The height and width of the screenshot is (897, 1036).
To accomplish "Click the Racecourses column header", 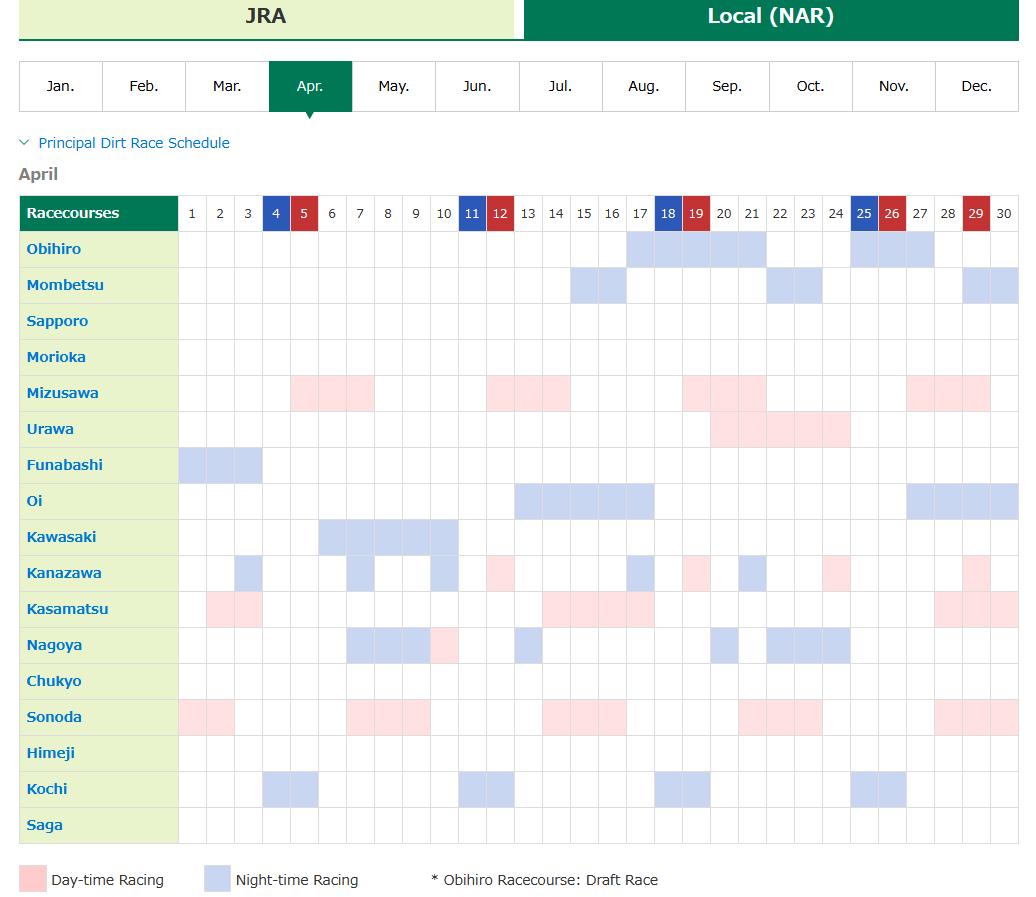I will (x=99, y=213).
